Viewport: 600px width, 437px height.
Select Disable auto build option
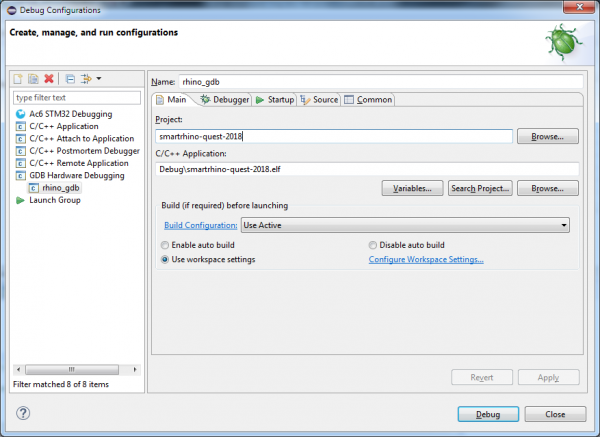click(x=373, y=245)
